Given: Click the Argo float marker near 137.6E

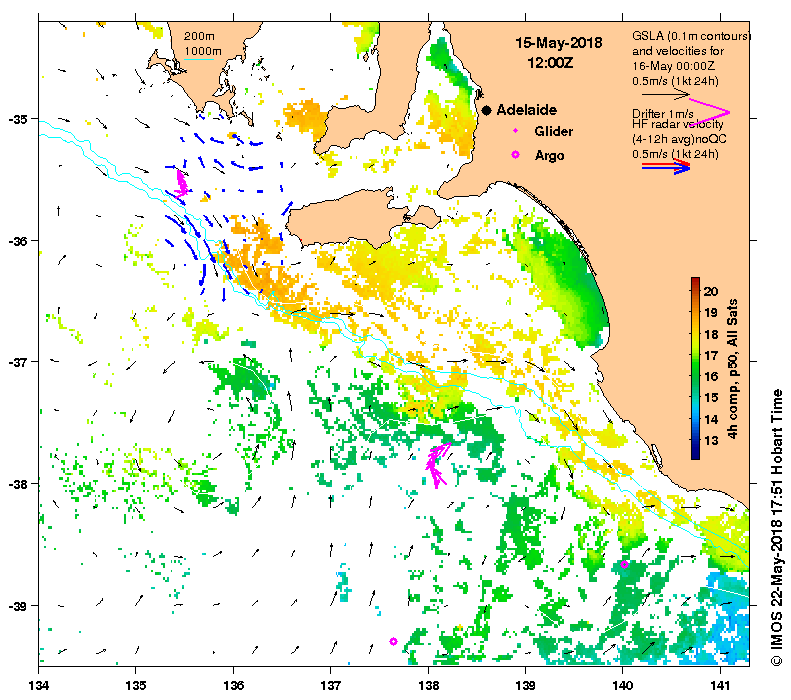Looking at the screenshot, I should click(x=393, y=641).
